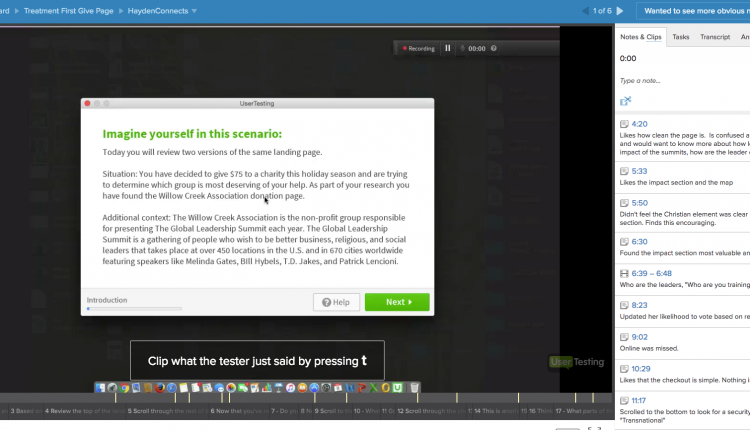Open the Trash in the macOS dock
The image size is (750, 430).
pos(414,387)
